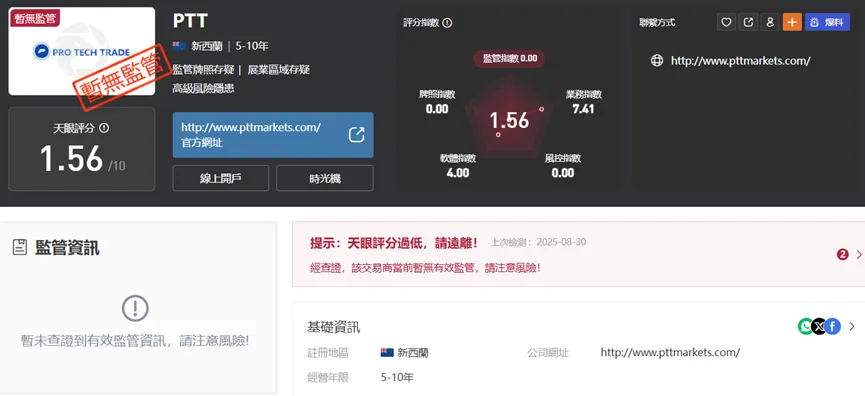Click the Pro Tech Trade logo thumbnail
The image size is (865, 396).
tap(82, 51)
